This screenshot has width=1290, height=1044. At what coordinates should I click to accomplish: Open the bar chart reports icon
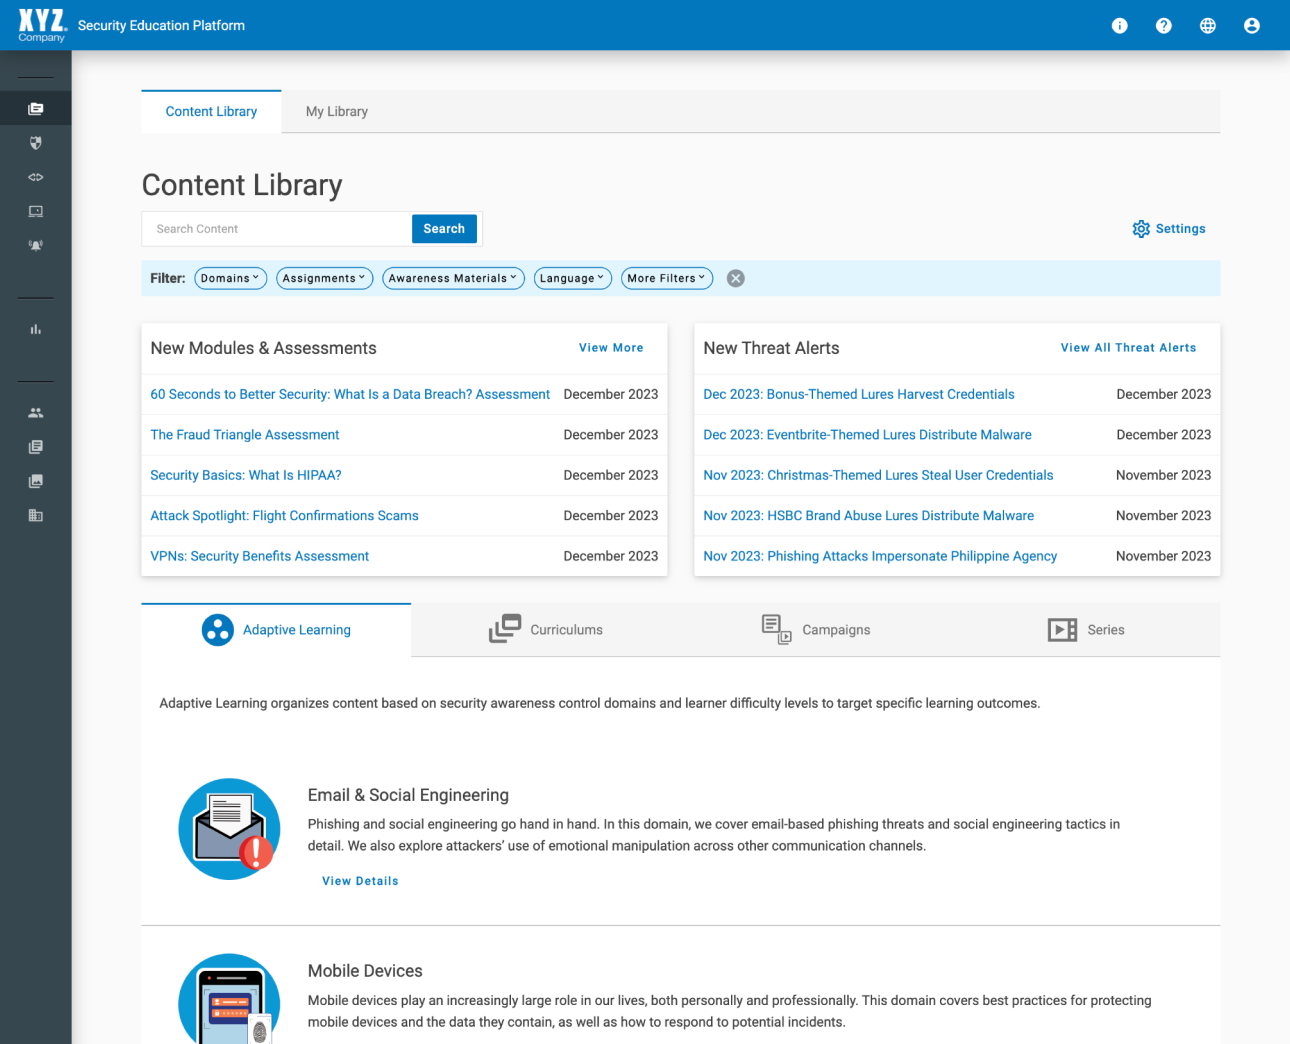click(36, 329)
